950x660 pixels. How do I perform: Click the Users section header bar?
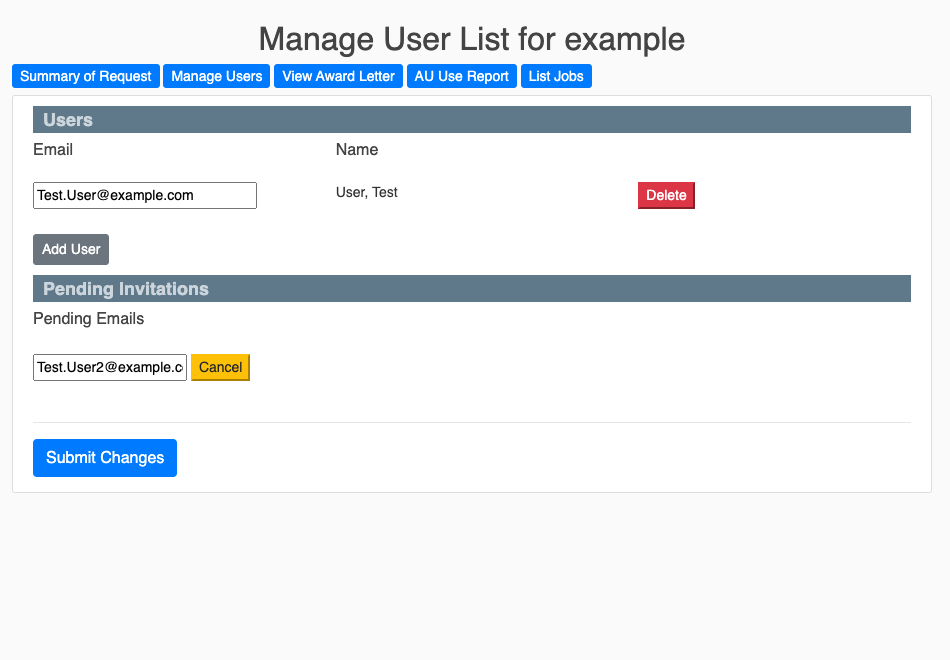471,120
